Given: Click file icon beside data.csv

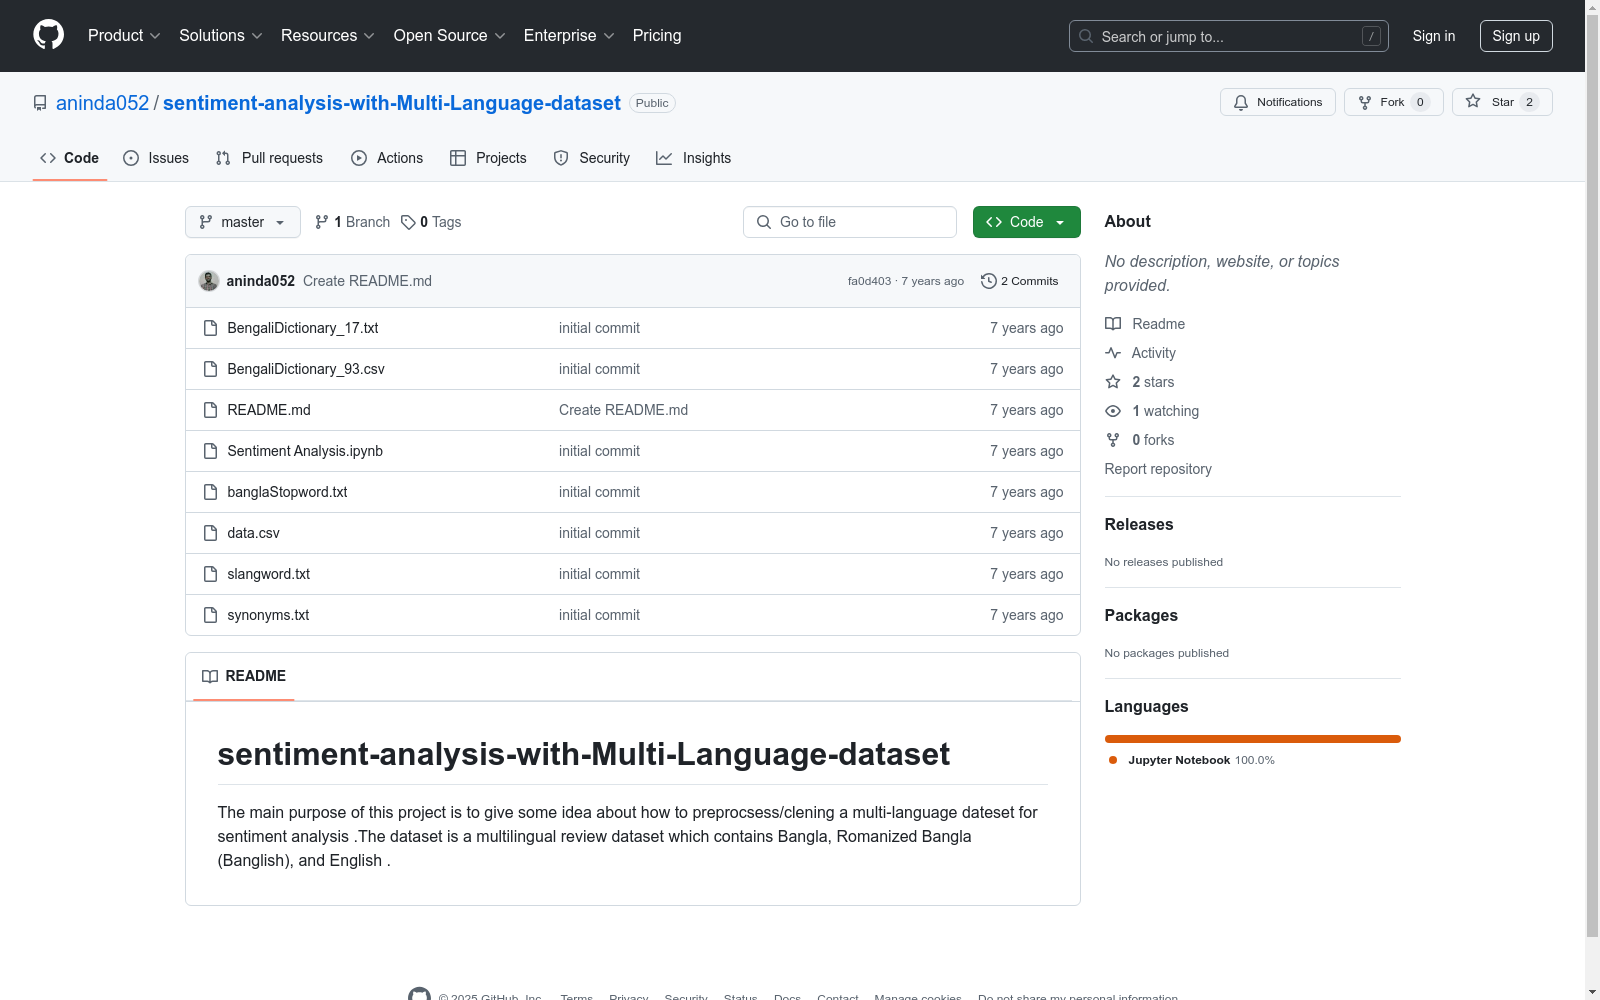Looking at the screenshot, I should pyautogui.click(x=210, y=533).
